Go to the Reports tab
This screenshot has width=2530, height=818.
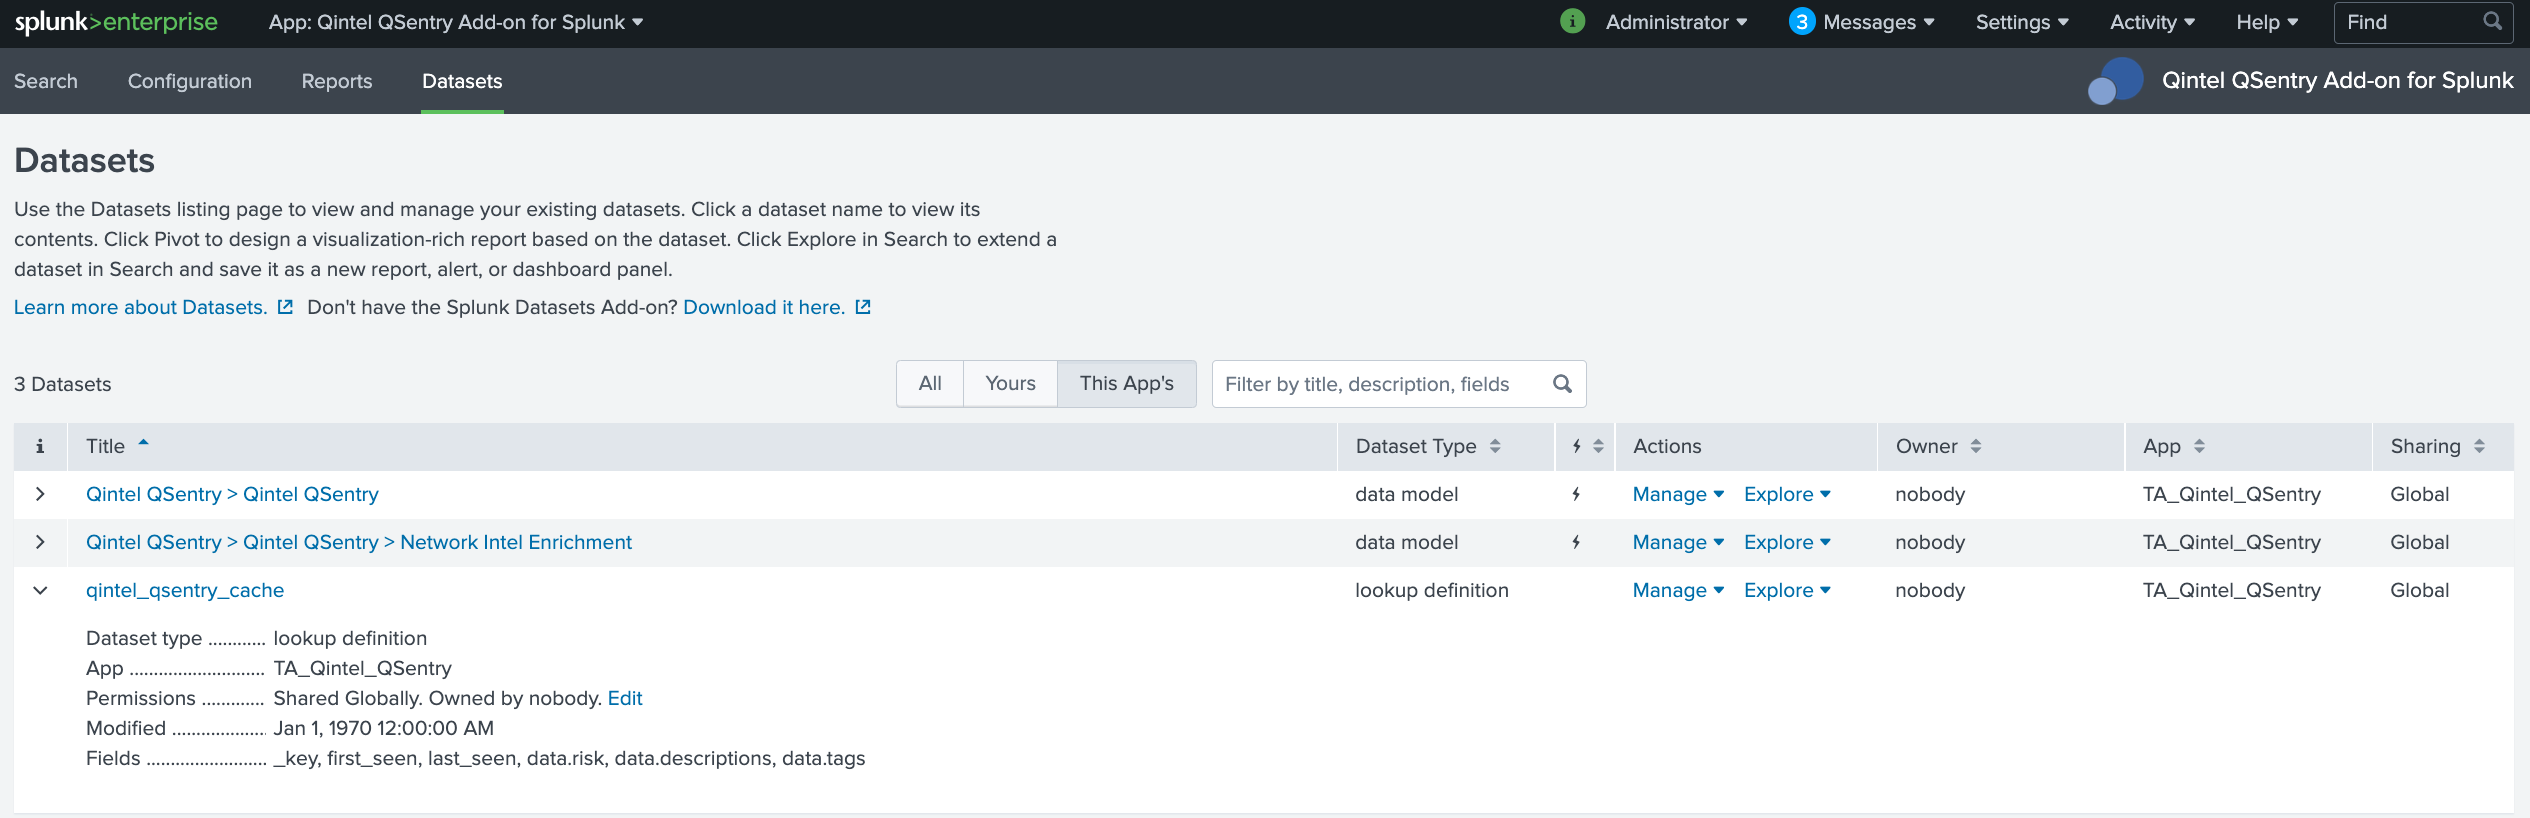tap(337, 81)
